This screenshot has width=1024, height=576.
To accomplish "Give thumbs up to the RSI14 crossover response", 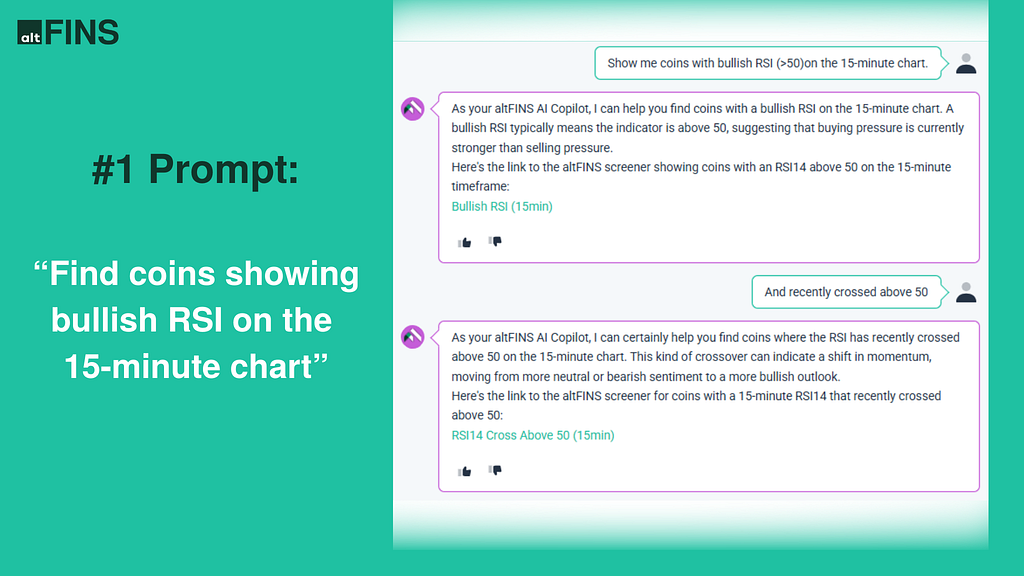I will [464, 471].
